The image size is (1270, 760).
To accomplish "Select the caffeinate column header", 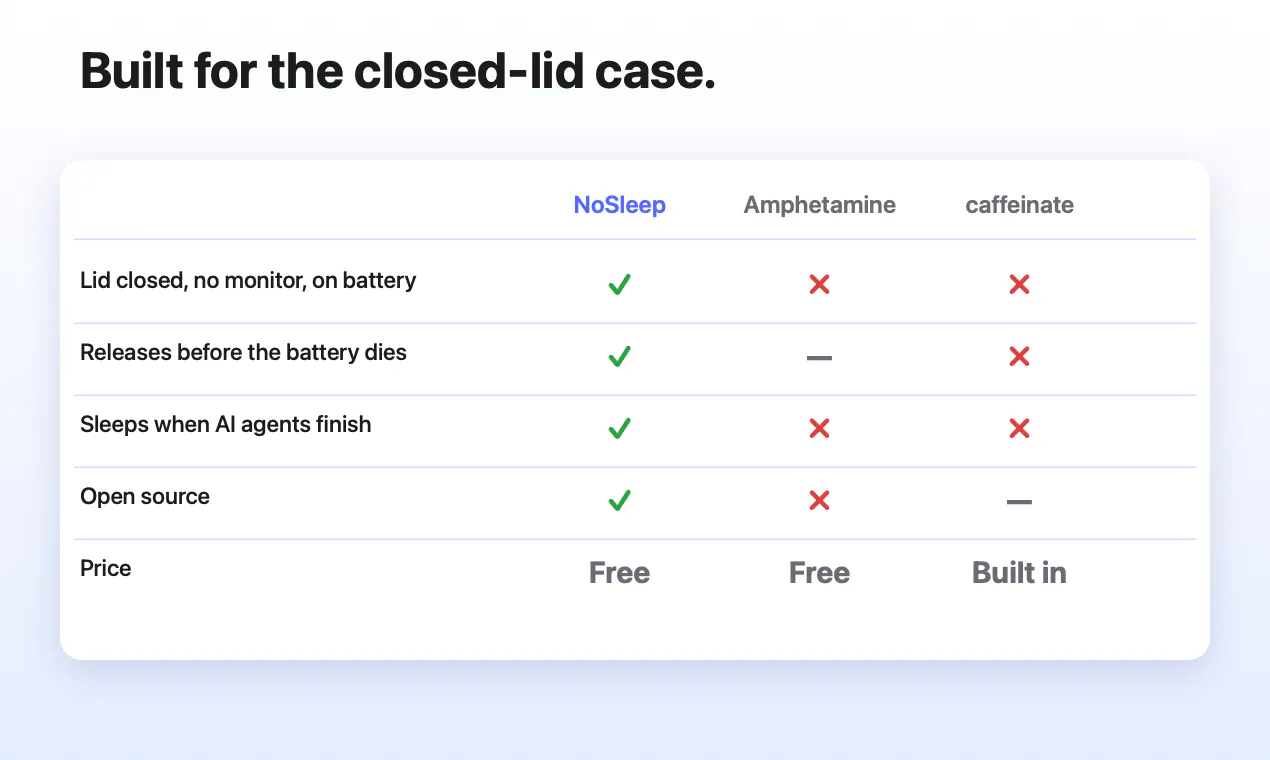I will pyautogui.click(x=1019, y=205).
